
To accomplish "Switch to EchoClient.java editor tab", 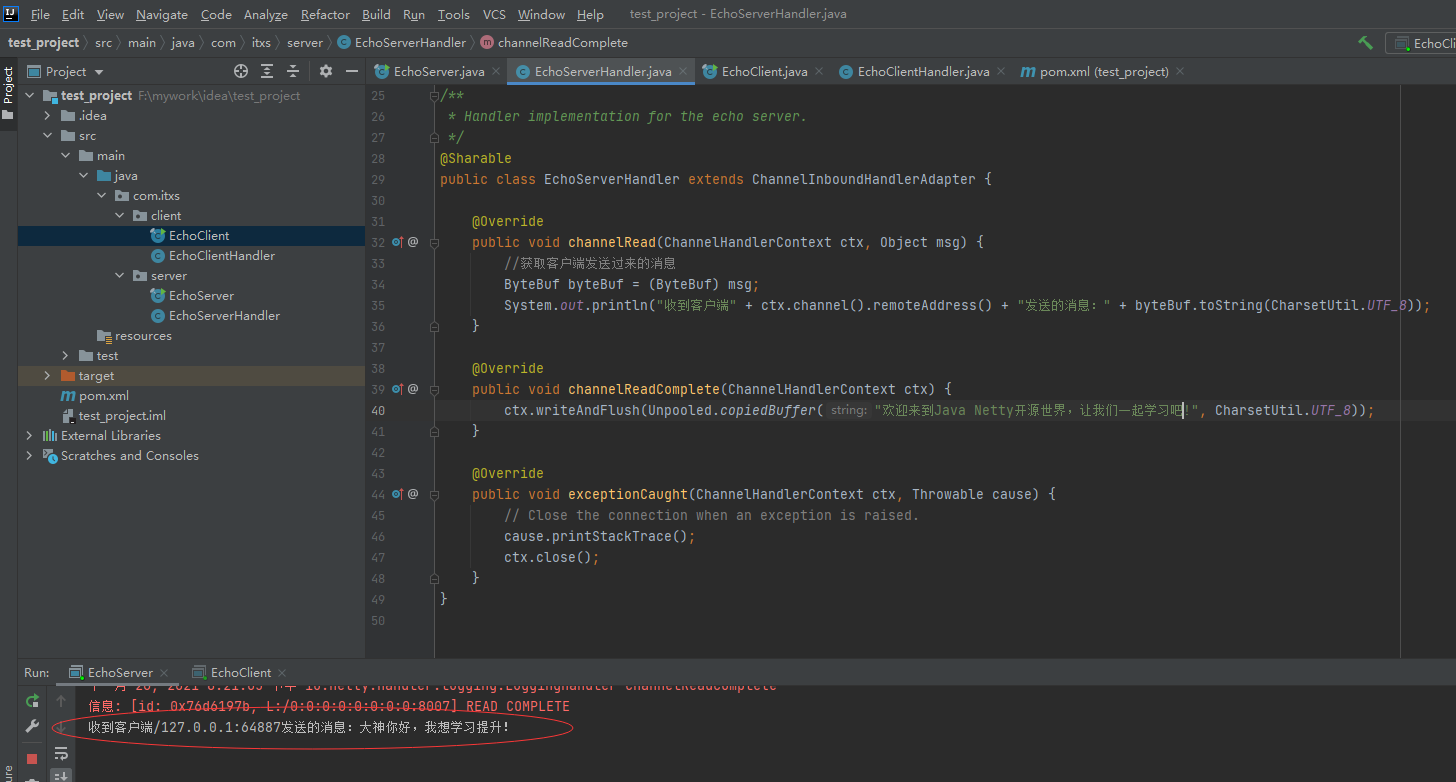I will pos(764,72).
